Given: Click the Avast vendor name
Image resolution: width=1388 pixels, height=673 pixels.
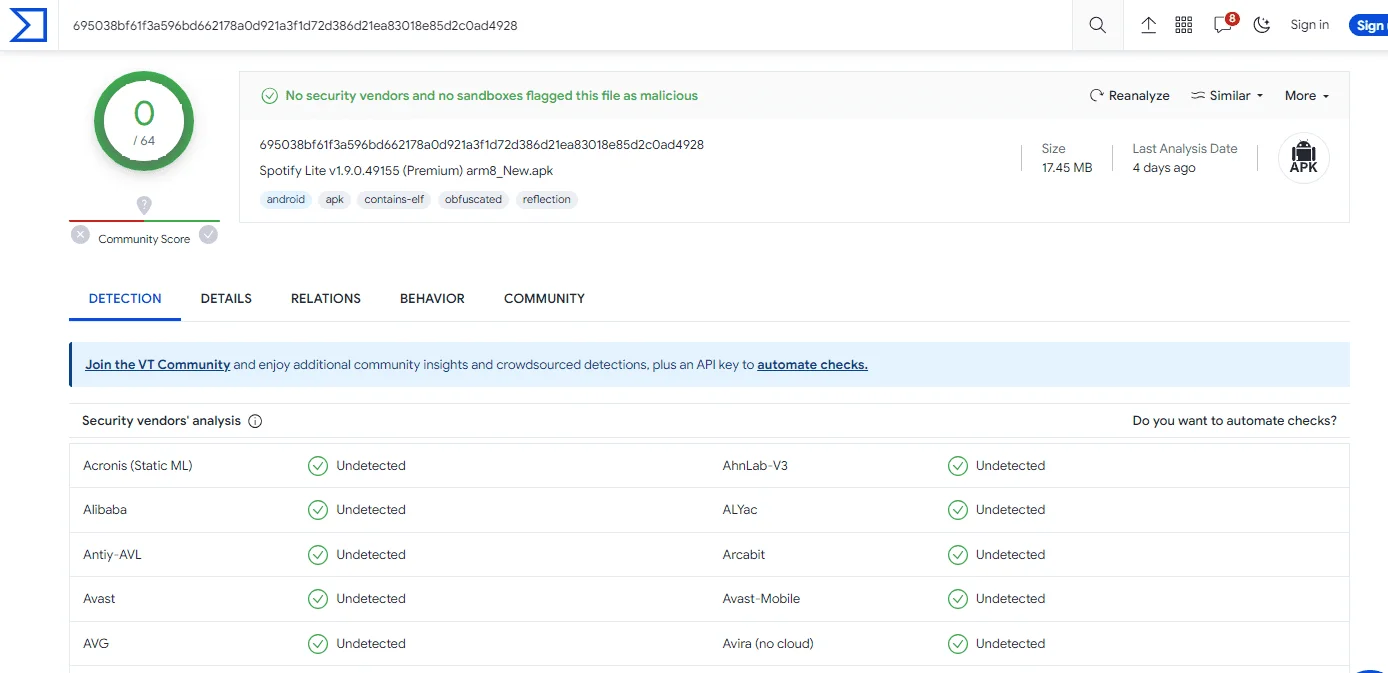Looking at the screenshot, I should (x=99, y=599).
